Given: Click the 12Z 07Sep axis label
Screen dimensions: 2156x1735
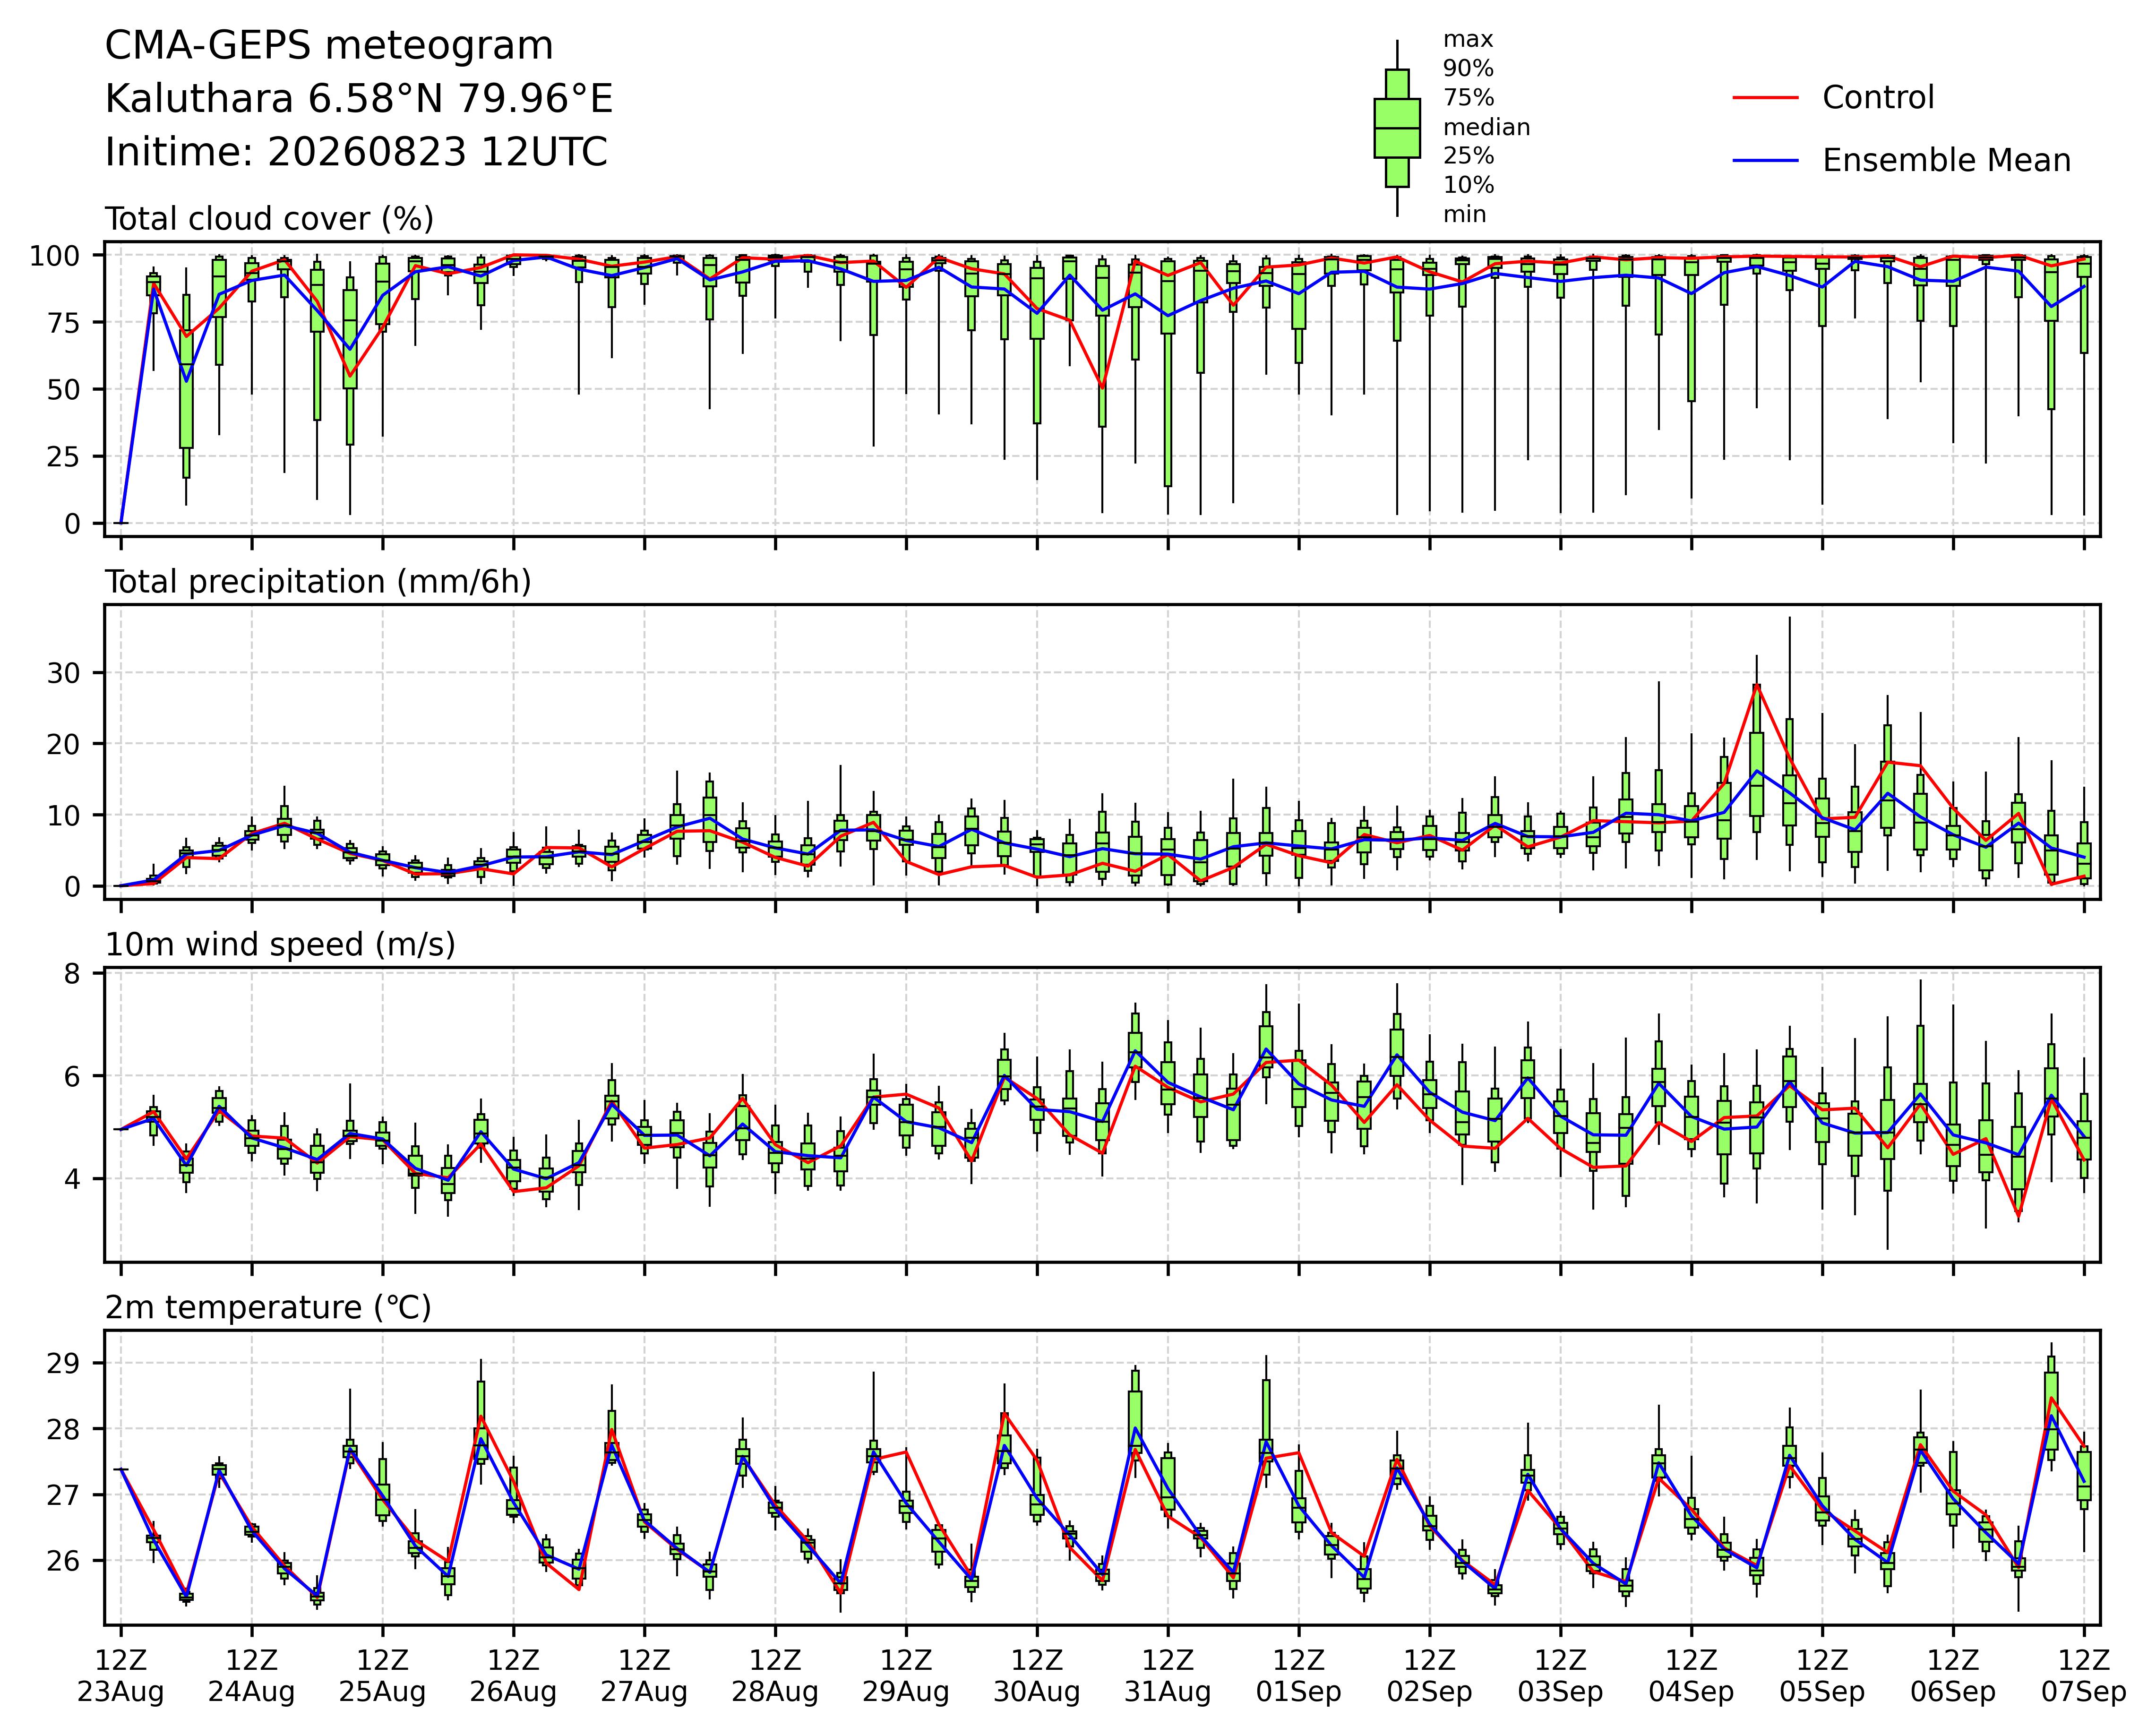Looking at the screenshot, I should tap(2084, 1676).
